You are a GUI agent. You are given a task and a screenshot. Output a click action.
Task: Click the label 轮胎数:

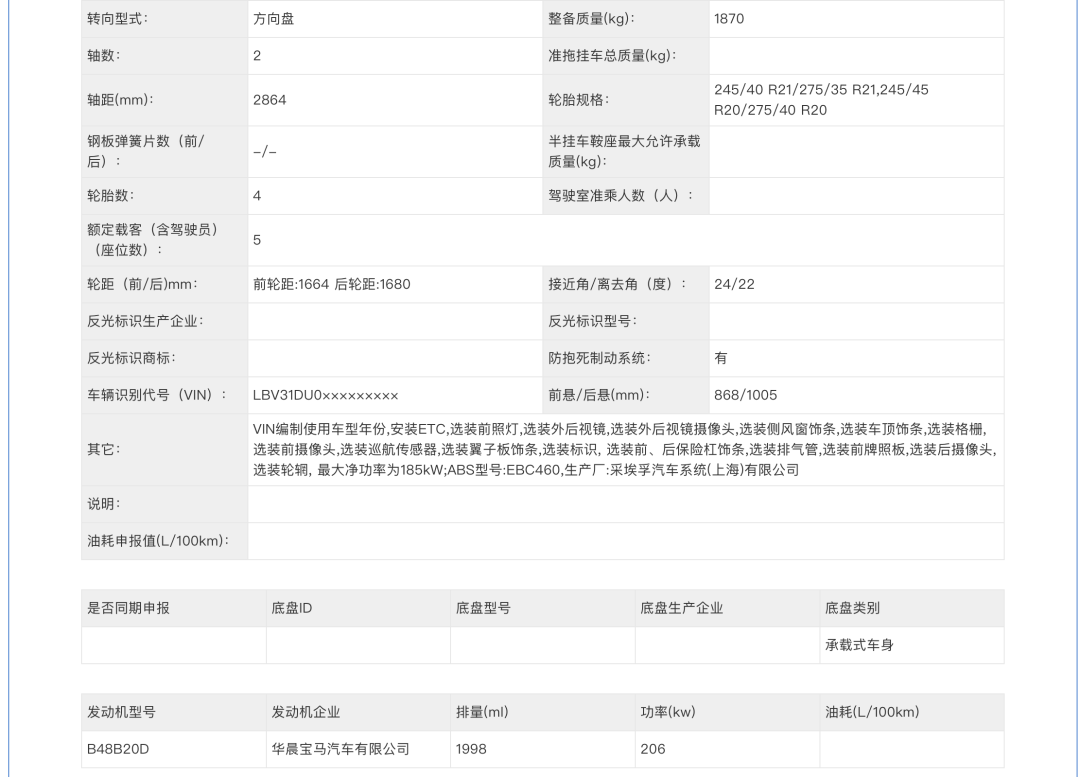click(x=111, y=196)
